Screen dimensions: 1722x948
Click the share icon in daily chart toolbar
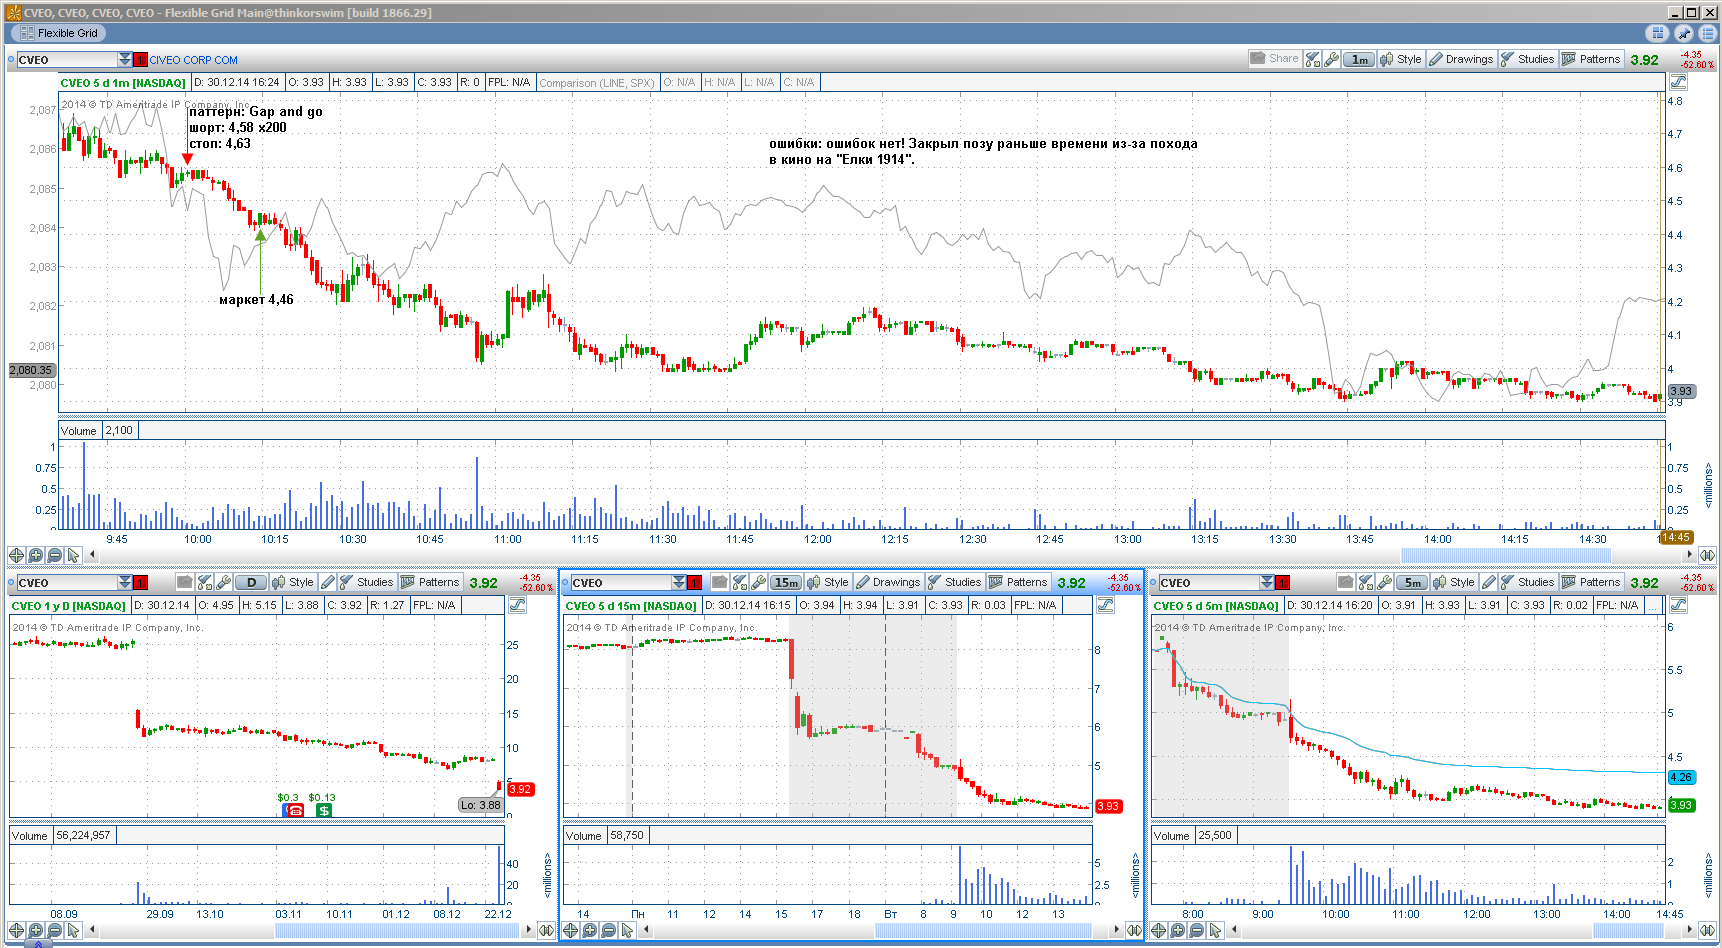(x=184, y=582)
